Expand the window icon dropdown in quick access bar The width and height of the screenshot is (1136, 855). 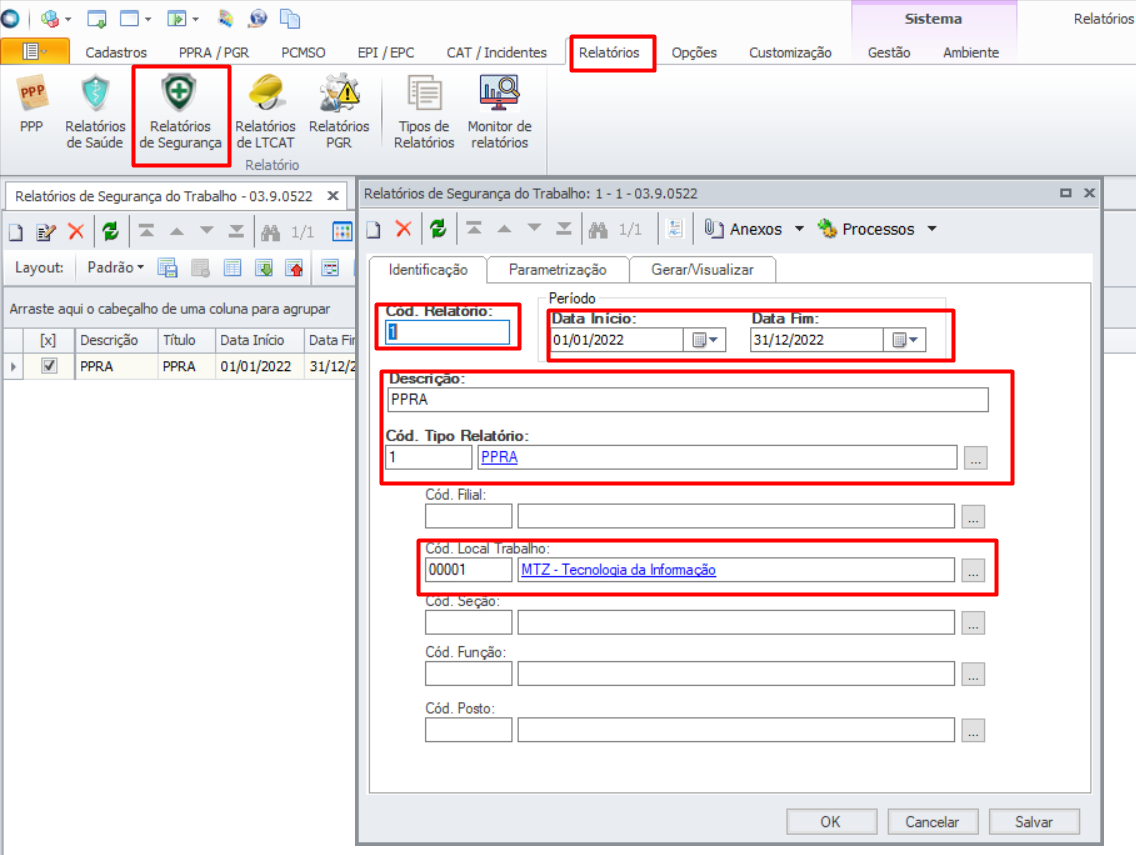tap(148, 19)
